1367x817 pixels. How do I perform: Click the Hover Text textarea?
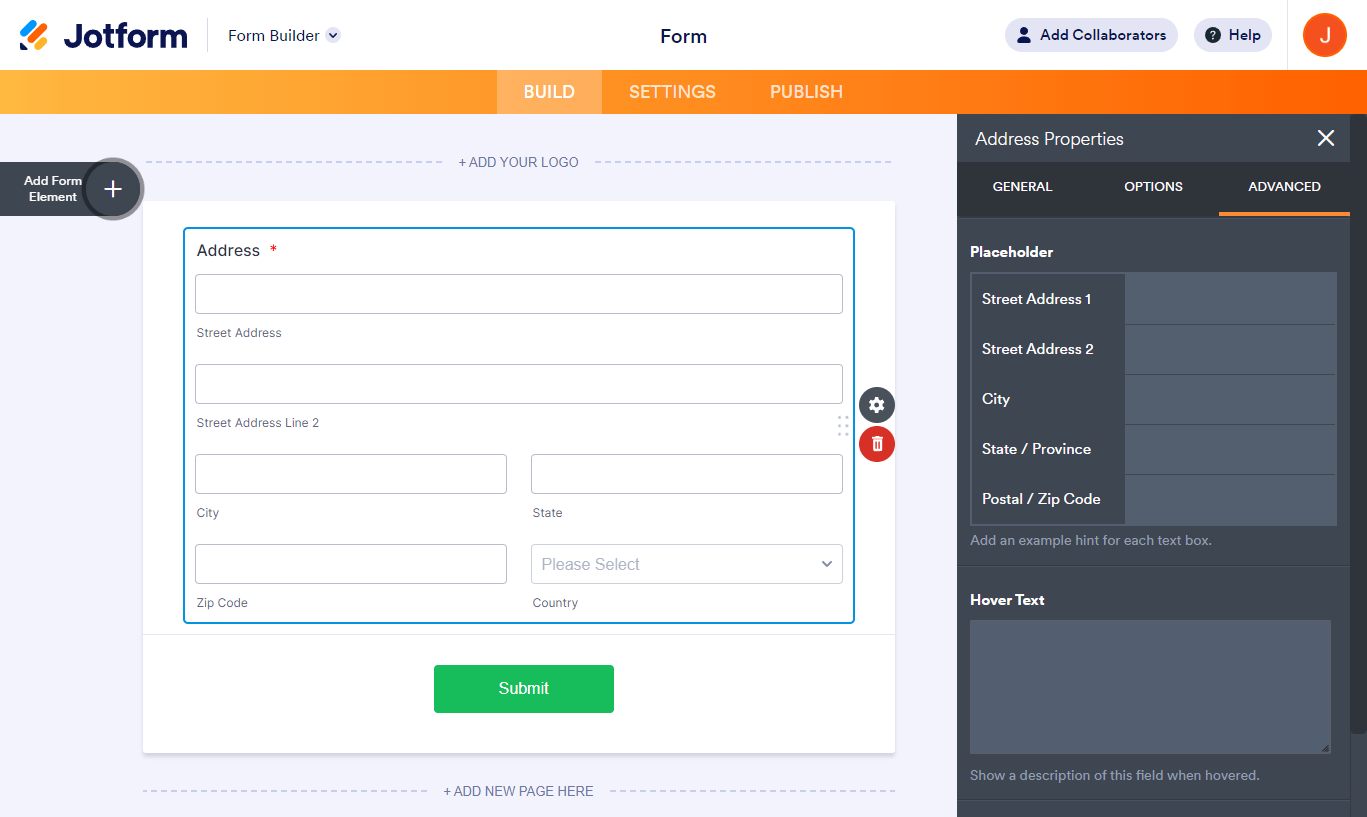1150,687
